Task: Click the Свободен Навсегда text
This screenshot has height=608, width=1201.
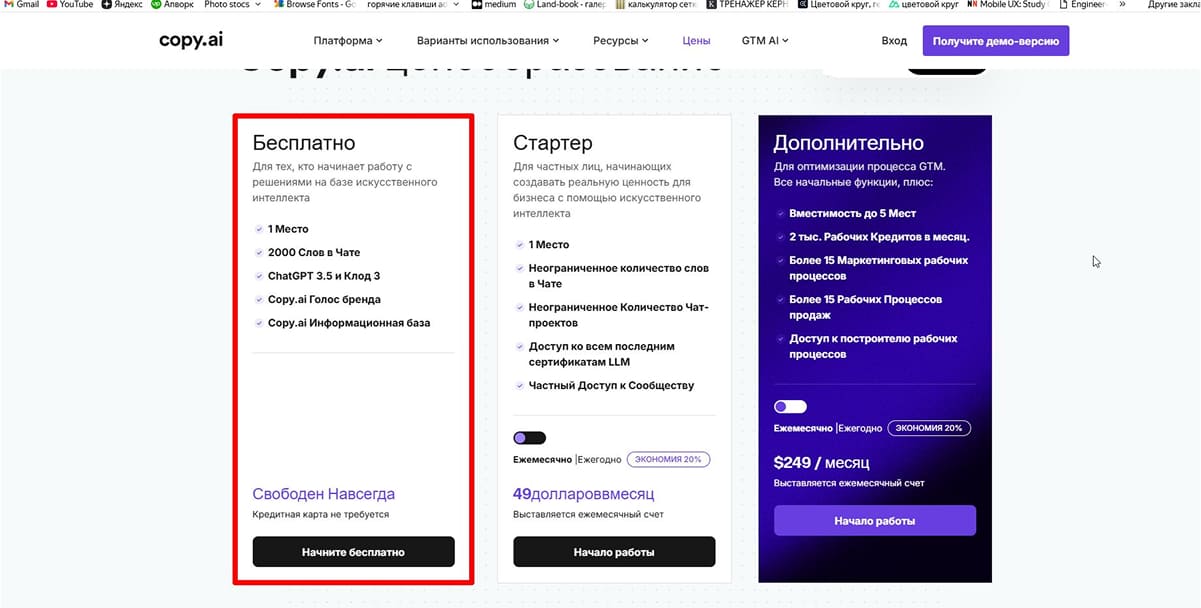Action: [x=324, y=494]
